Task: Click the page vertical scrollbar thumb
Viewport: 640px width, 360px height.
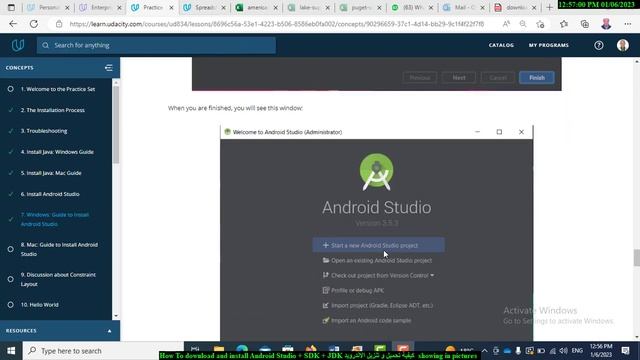Action: tap(637, 258)
